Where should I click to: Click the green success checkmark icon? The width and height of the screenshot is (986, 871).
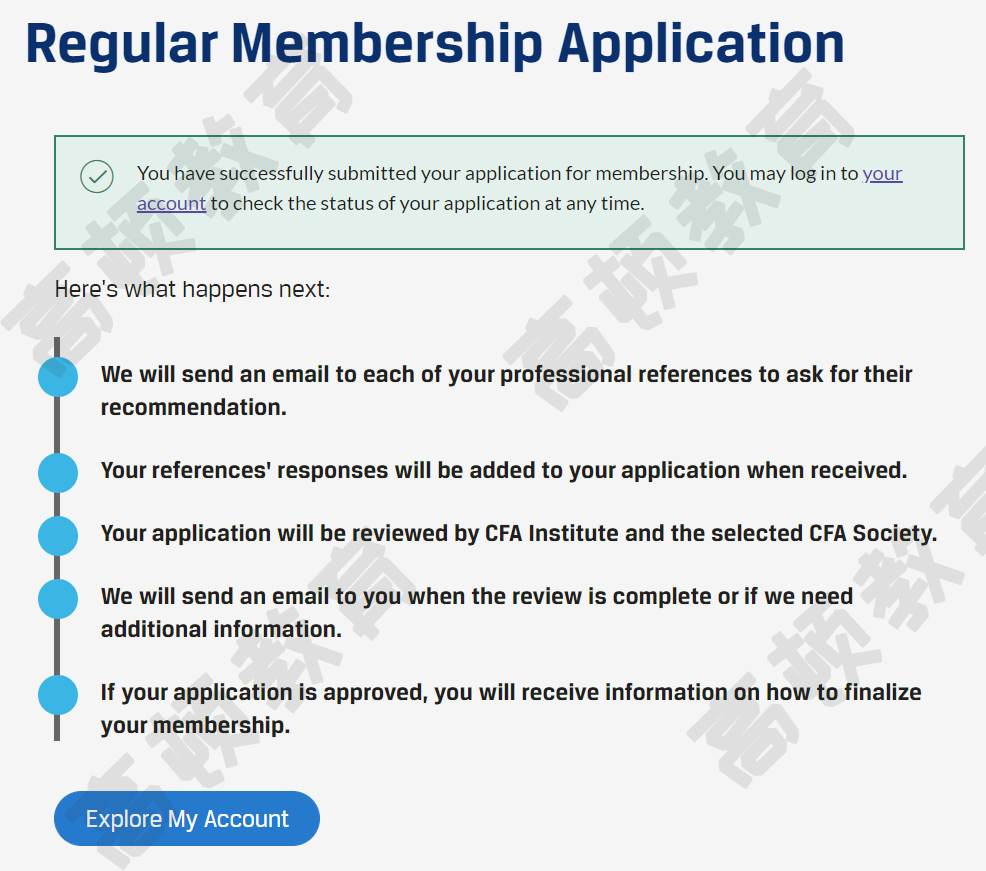pos(97,177)
